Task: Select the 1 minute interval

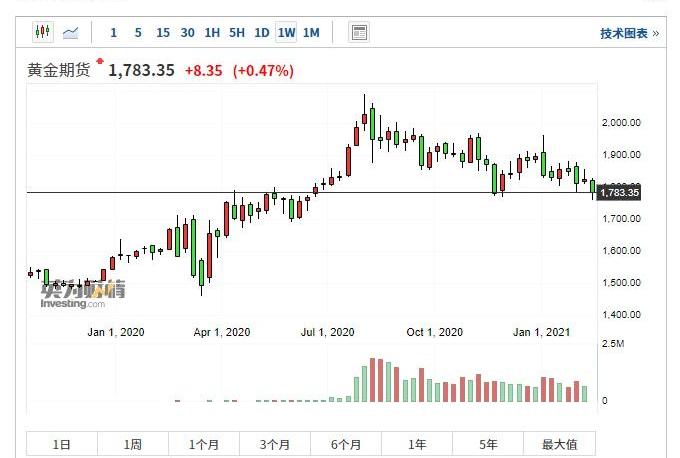Action: pos(114,33)
